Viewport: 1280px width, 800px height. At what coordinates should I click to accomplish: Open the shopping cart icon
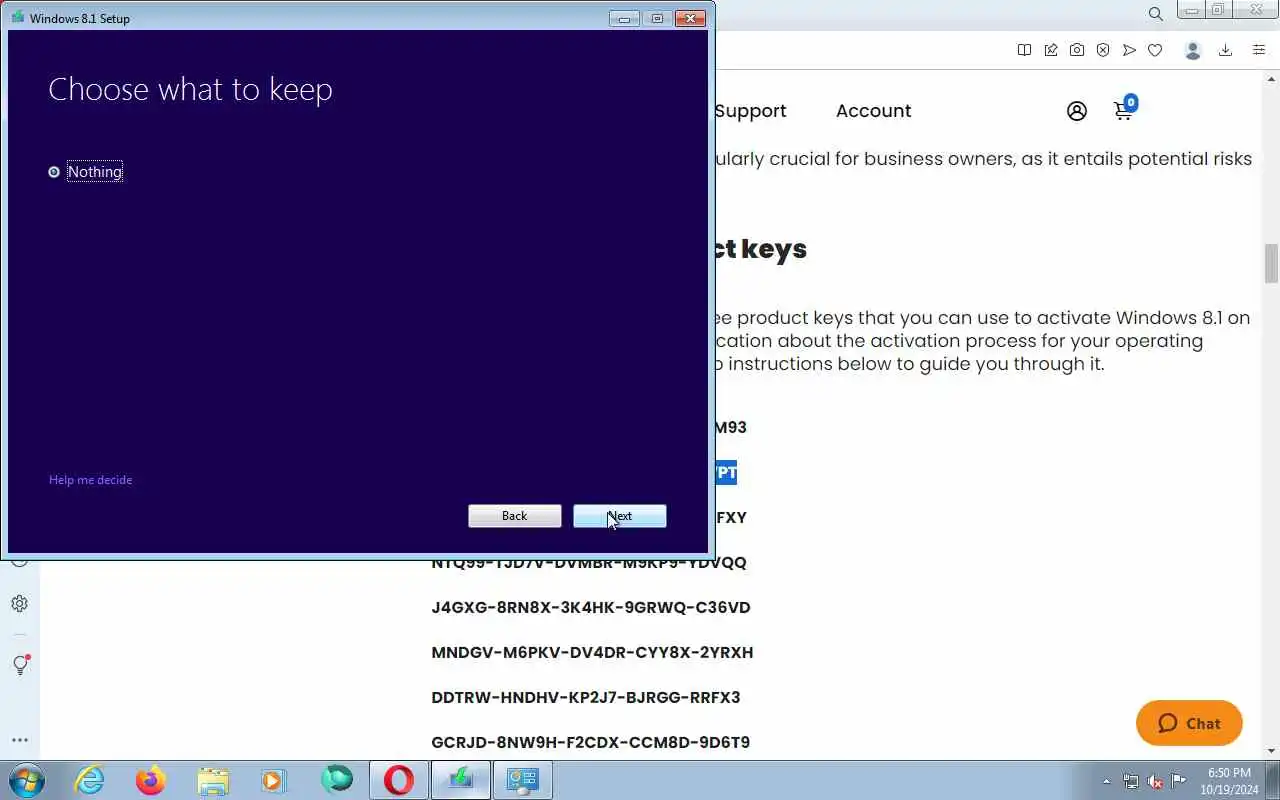coord(1124,110)
